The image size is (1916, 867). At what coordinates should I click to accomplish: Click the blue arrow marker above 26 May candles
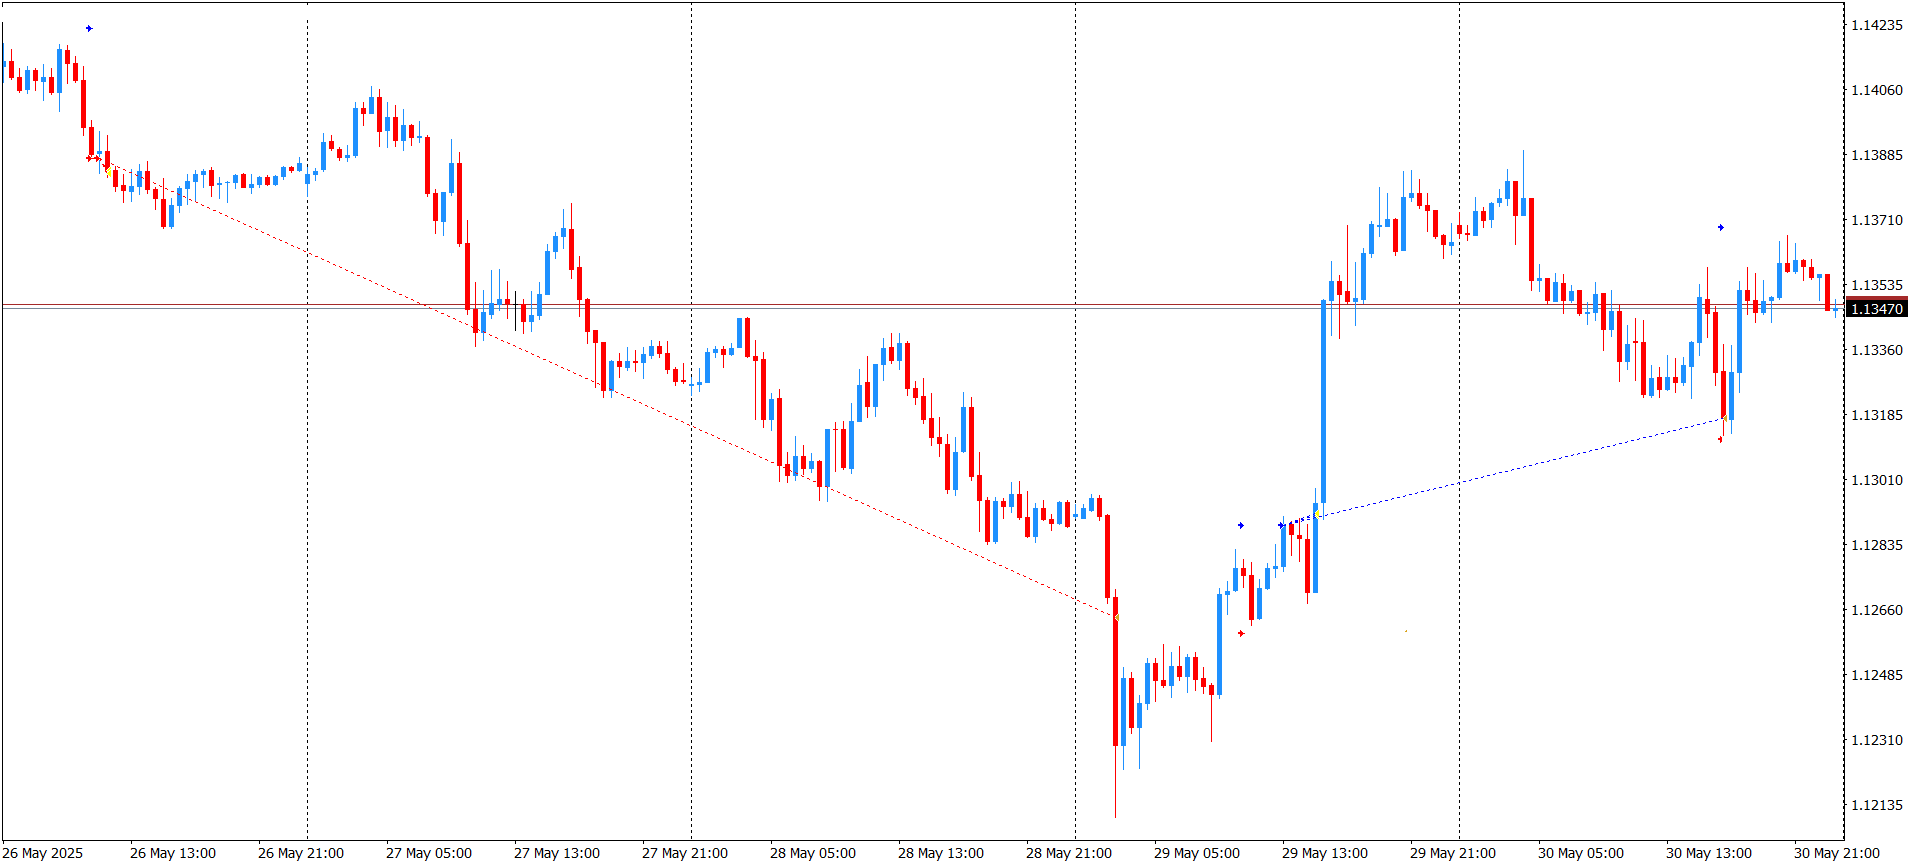click(x=89, y=28)
